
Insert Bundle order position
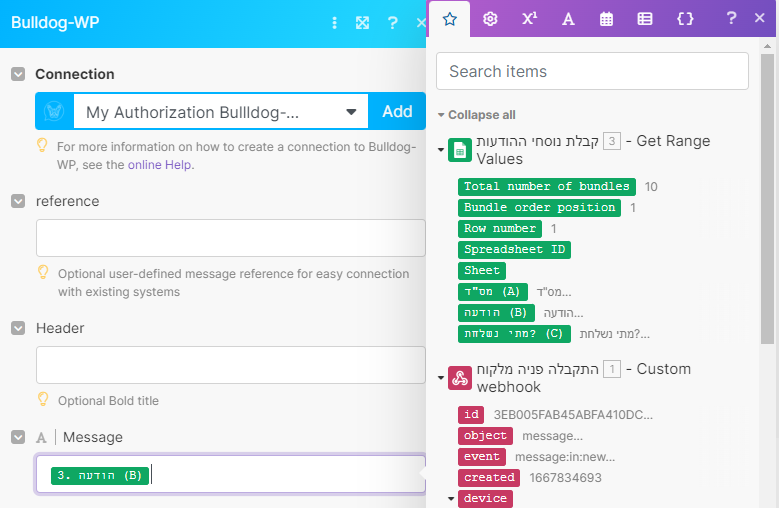tap(539, 208)
